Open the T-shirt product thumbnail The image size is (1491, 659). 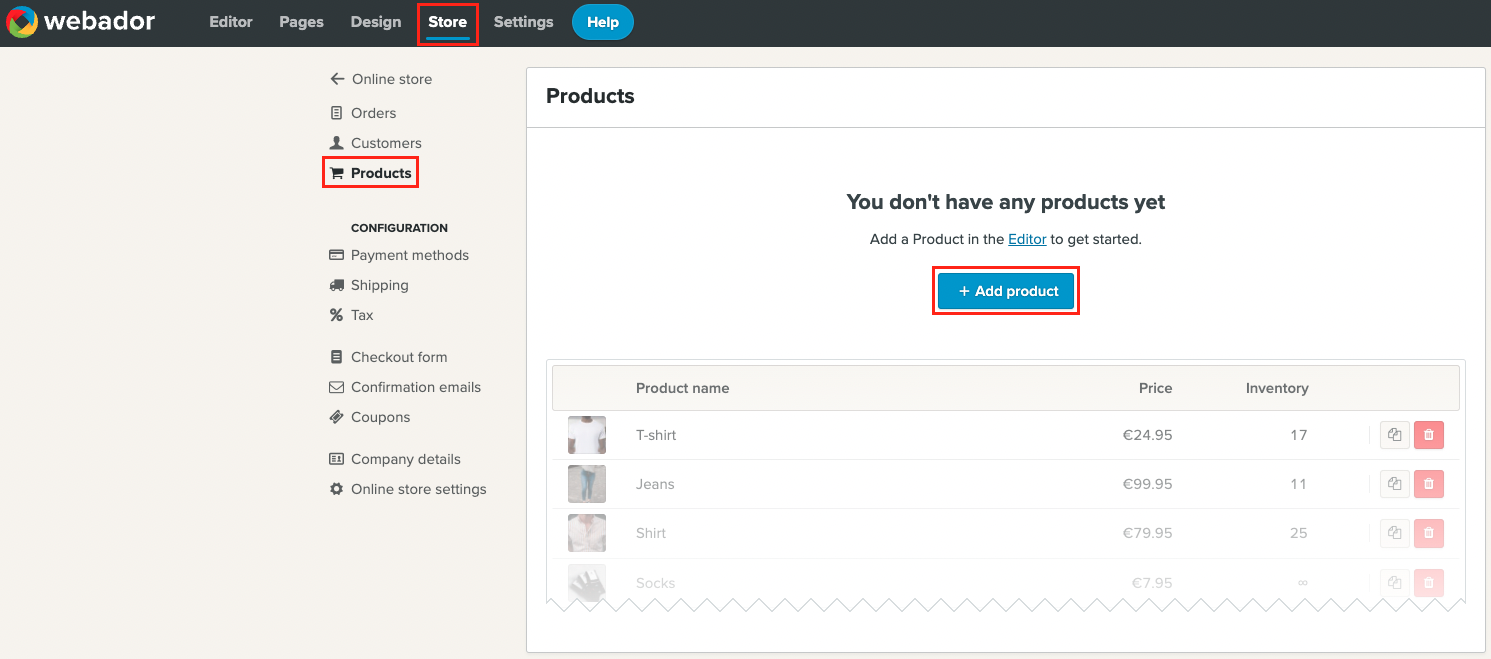[587, 435]
